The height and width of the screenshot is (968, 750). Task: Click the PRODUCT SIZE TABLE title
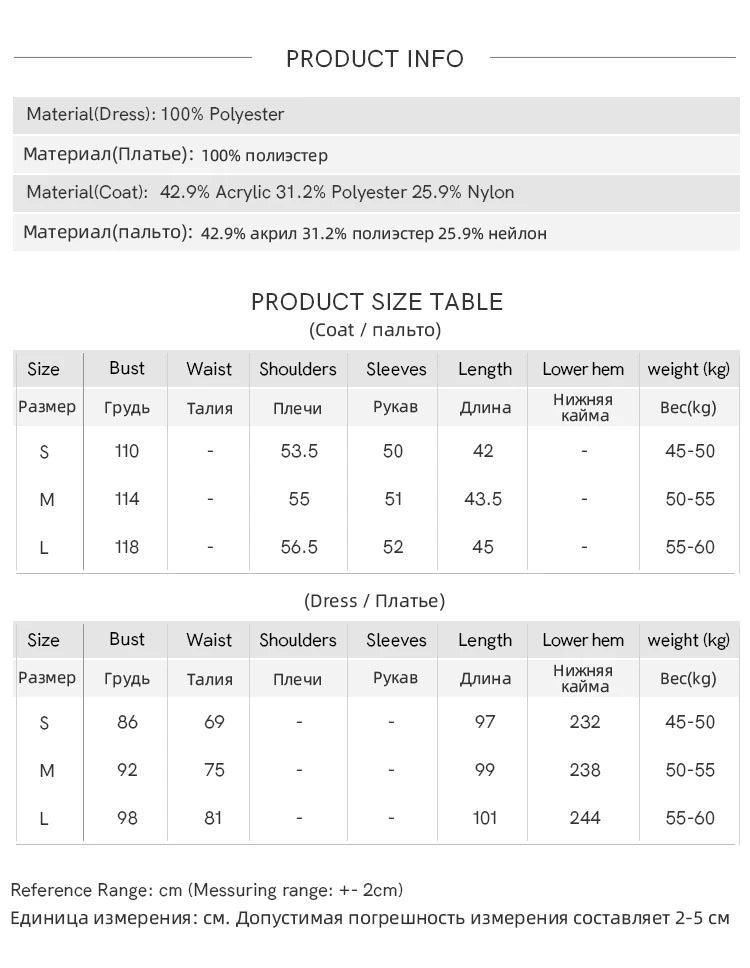376,302
